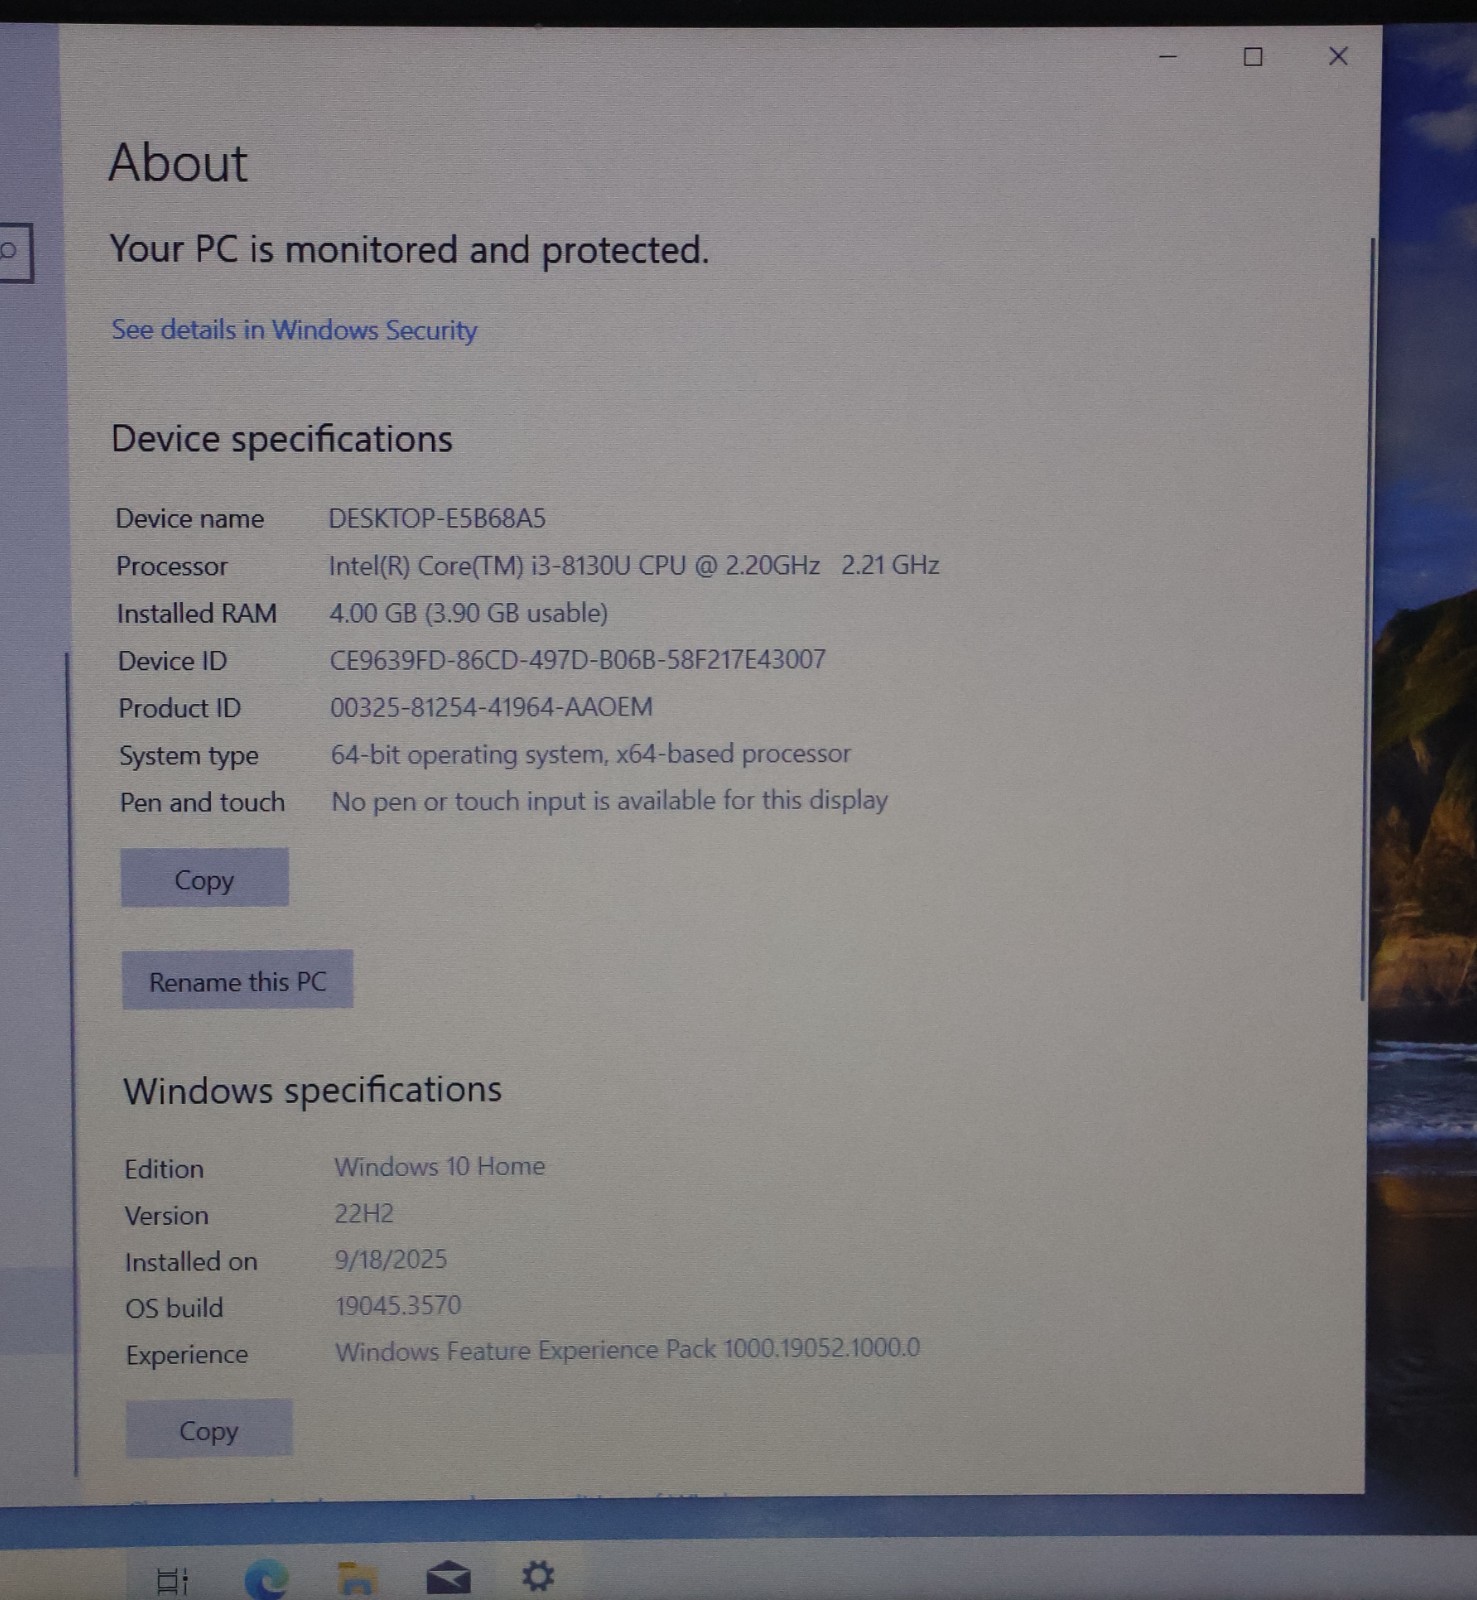Maximize the Settings window
Image resolution: width=1477 pixels, height=1600 pixels.
tap(1253, 57)
